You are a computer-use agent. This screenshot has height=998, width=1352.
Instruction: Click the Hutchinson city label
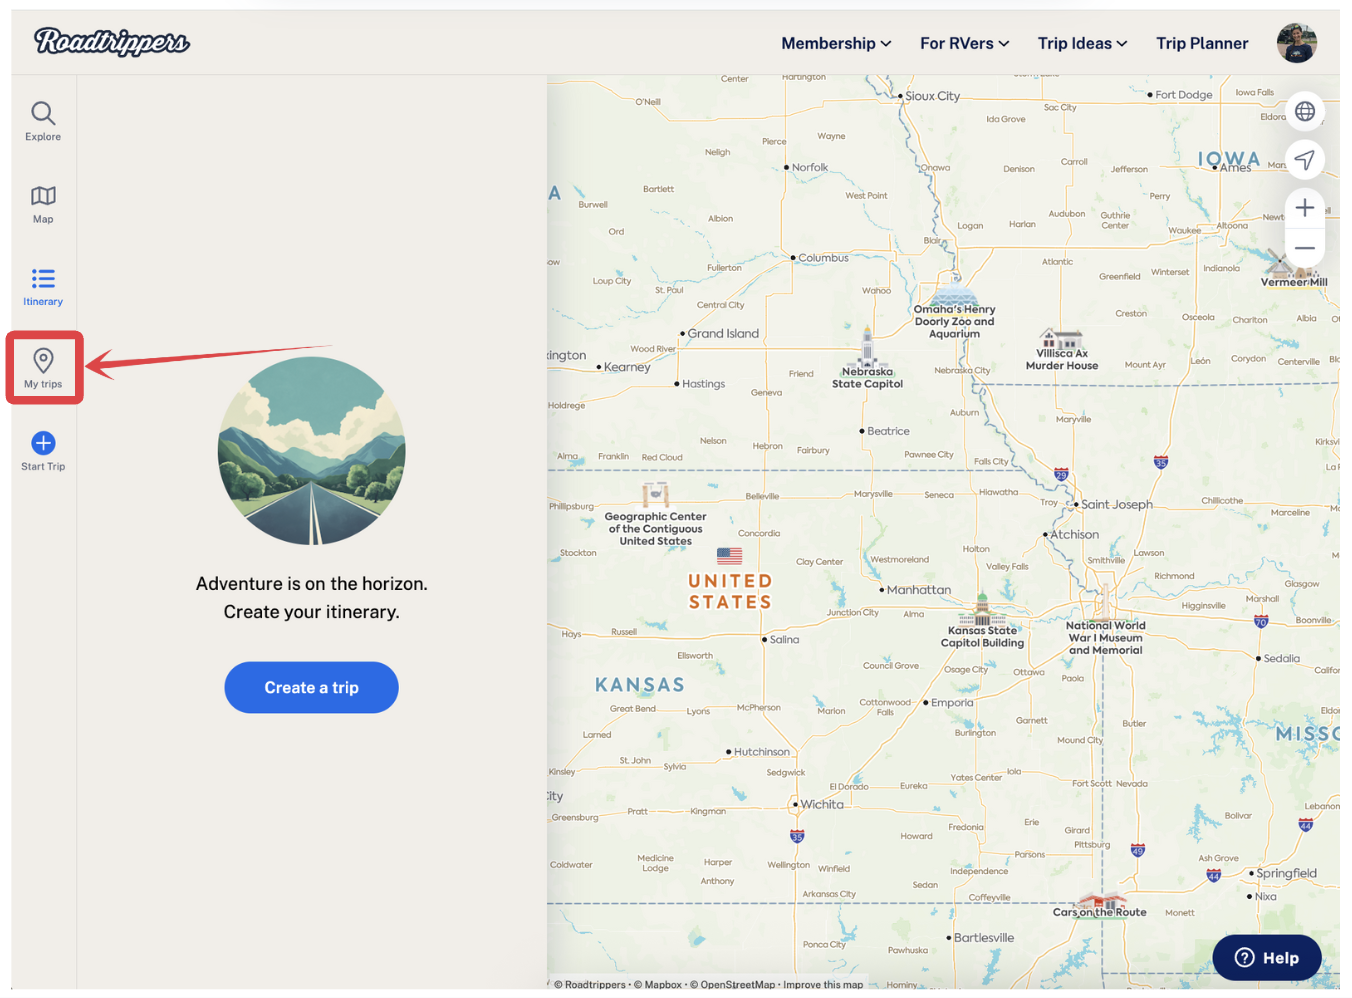pyautogui.click(x=762, y=751)
